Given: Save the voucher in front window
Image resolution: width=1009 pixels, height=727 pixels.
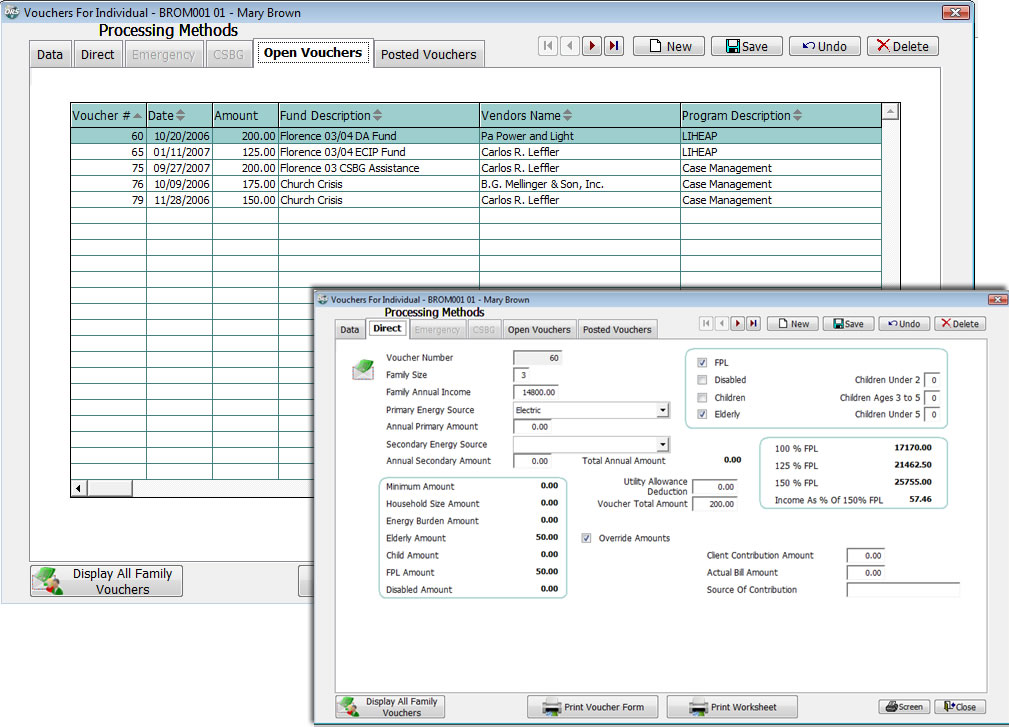Looking at the screenshot, I should [847, 324].
